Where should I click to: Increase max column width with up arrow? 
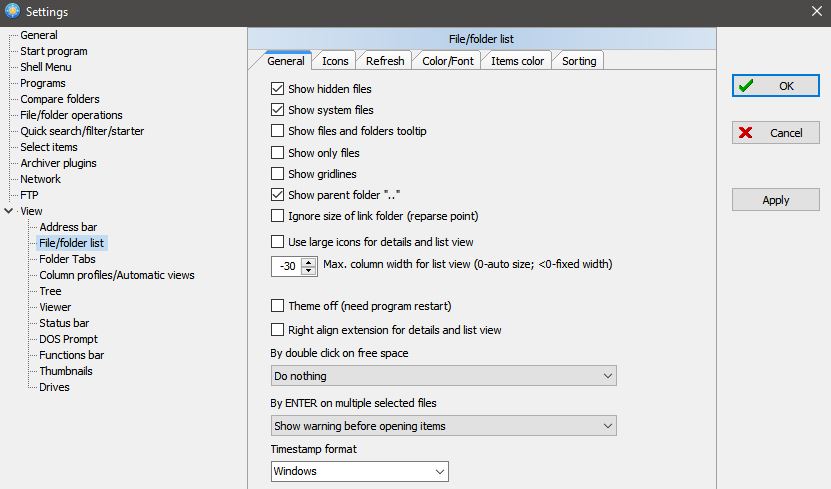click(308, 262)
